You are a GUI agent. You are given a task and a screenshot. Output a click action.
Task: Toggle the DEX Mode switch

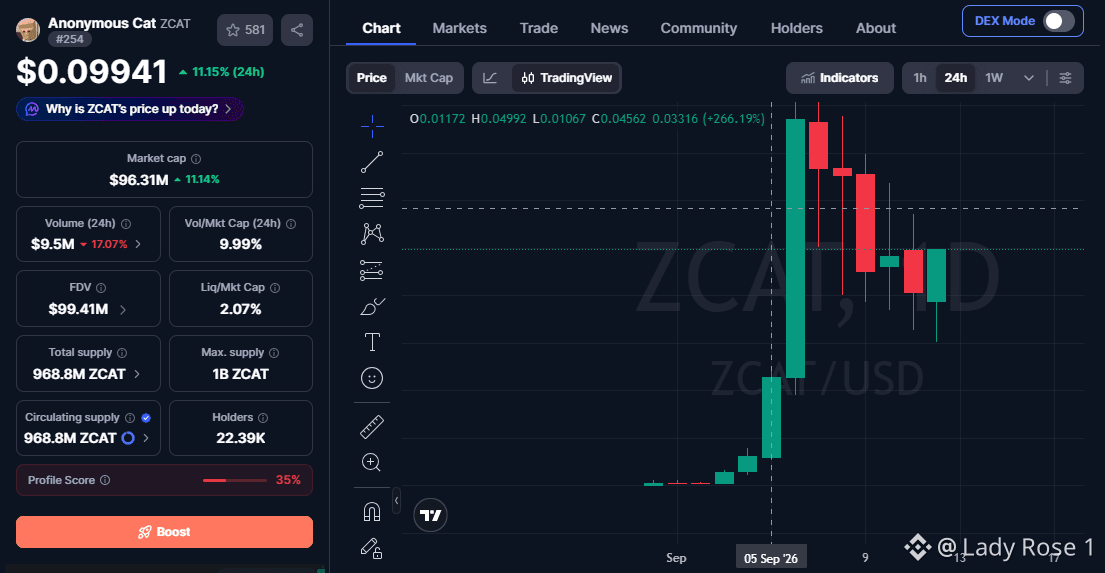pyautogui.click(x=1059, y=21)
